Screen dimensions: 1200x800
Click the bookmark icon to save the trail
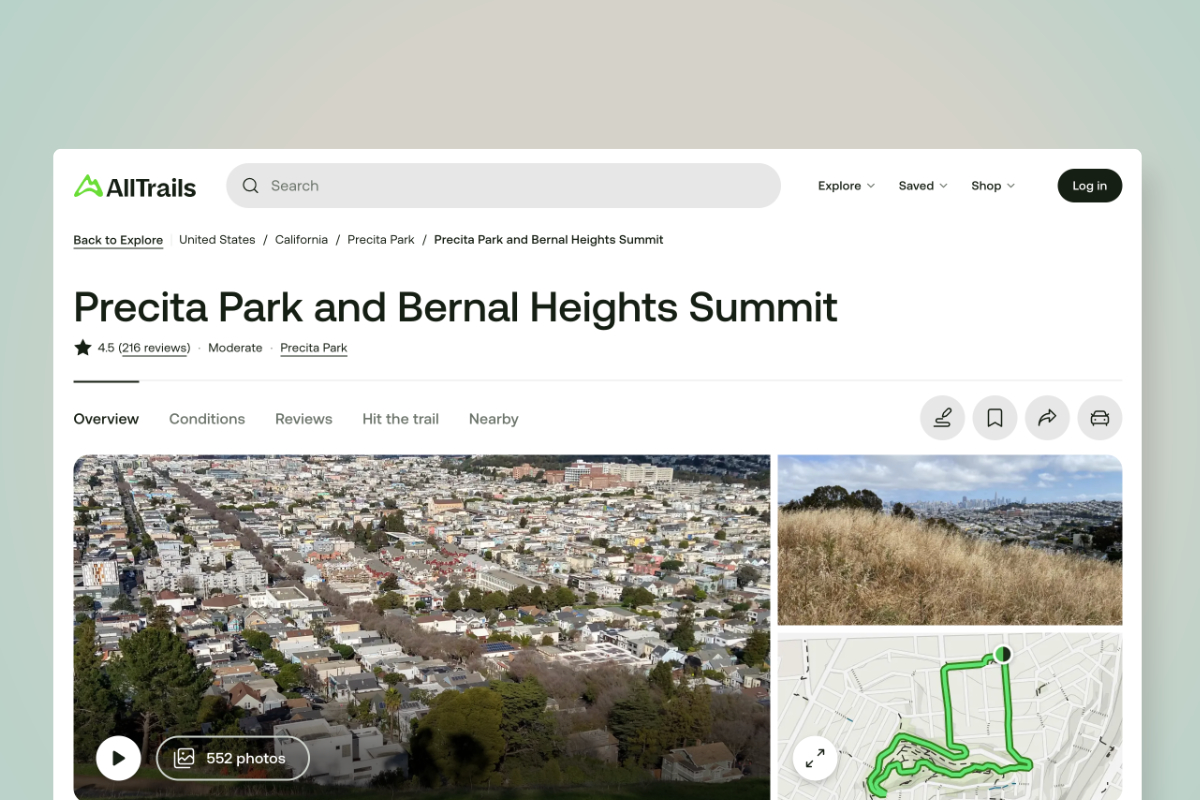[994, 418]
